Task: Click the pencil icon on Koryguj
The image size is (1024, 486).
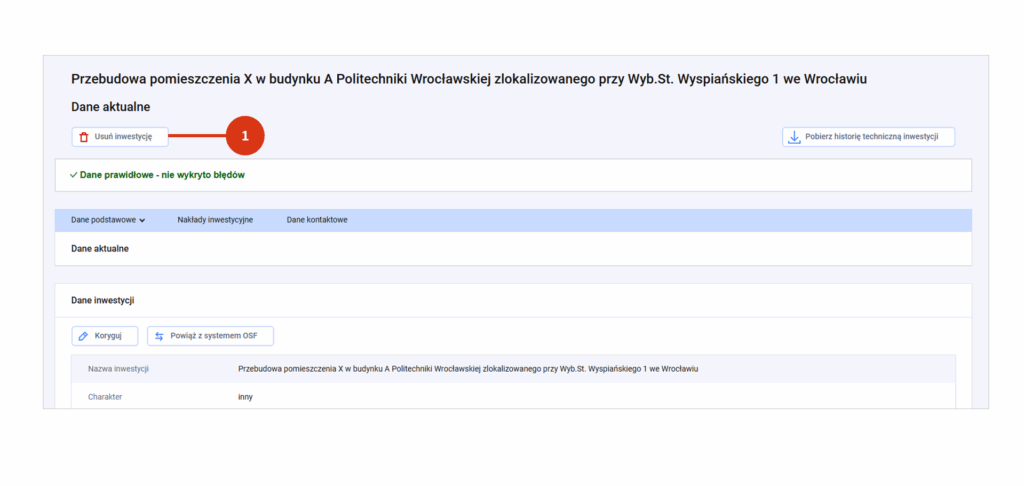Action: click(83, 336)
